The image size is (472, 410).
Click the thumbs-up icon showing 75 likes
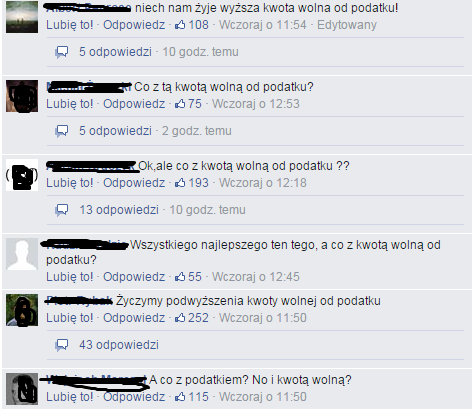(180, 103)
